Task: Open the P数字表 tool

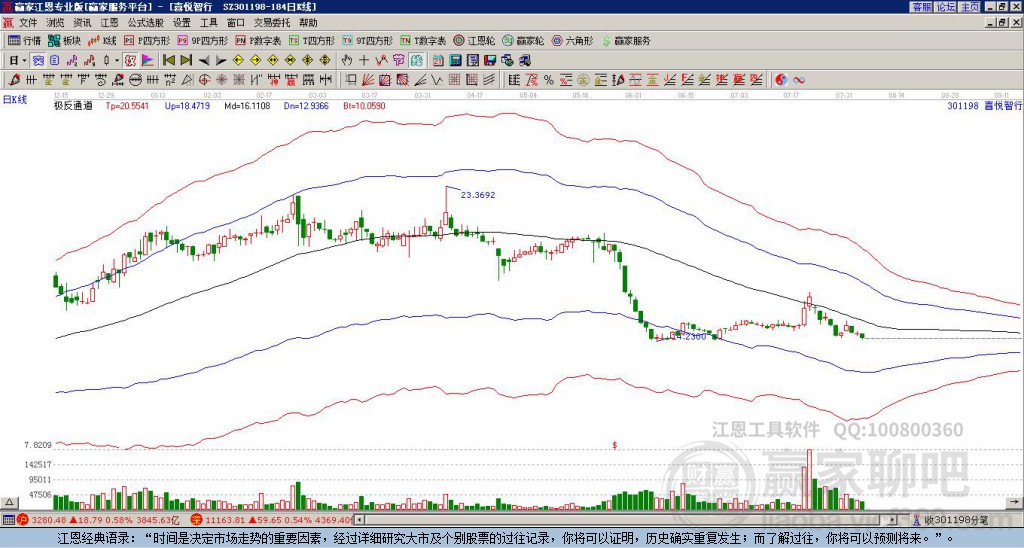Action: [x=258, y=40]
